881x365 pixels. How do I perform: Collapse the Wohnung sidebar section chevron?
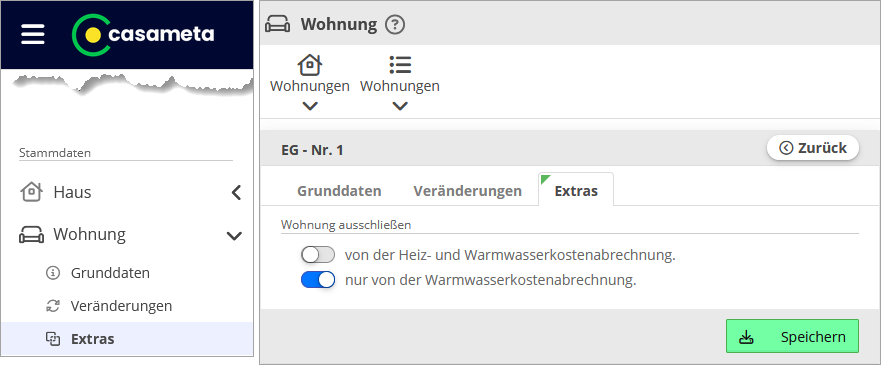coord(234,236)
